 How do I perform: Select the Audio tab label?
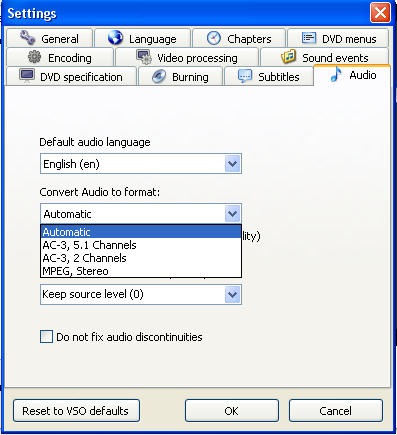363,75
